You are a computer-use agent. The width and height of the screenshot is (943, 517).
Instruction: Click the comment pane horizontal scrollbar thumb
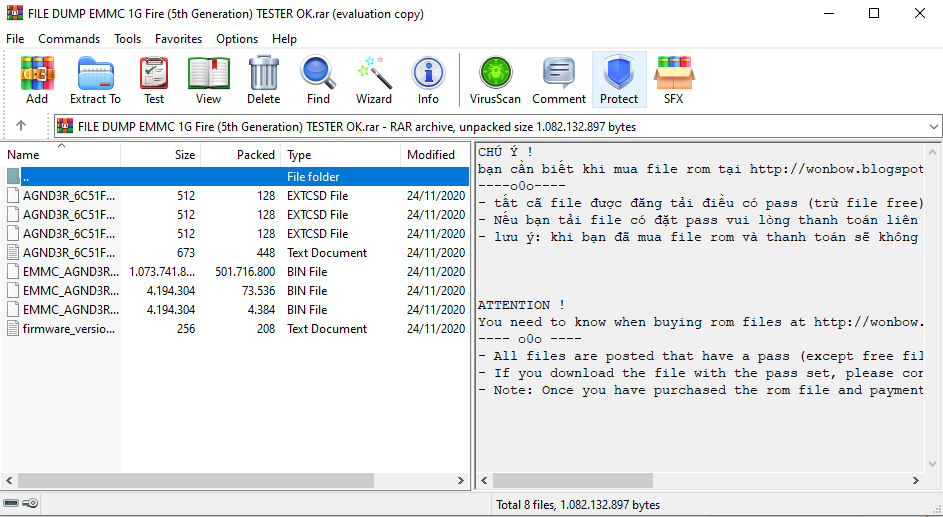click(573, 480)
